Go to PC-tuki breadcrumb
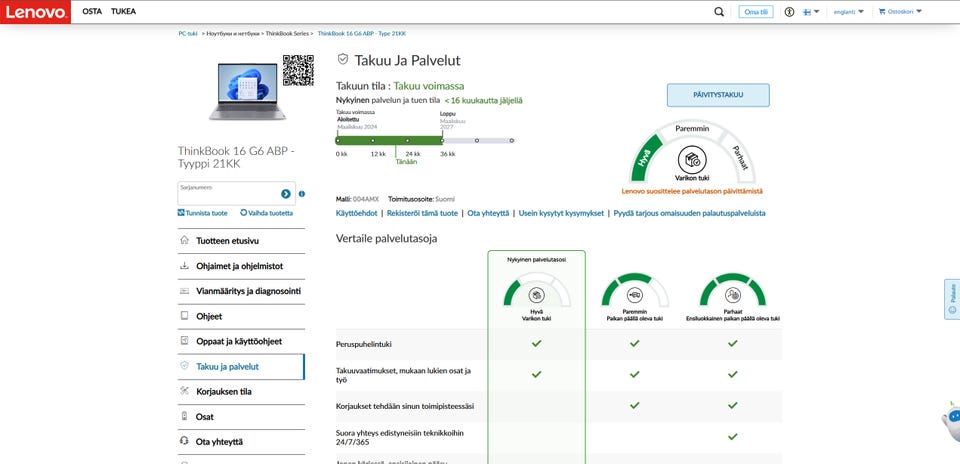960x464 pixels. pyautogui.click(x=188, y=34)
